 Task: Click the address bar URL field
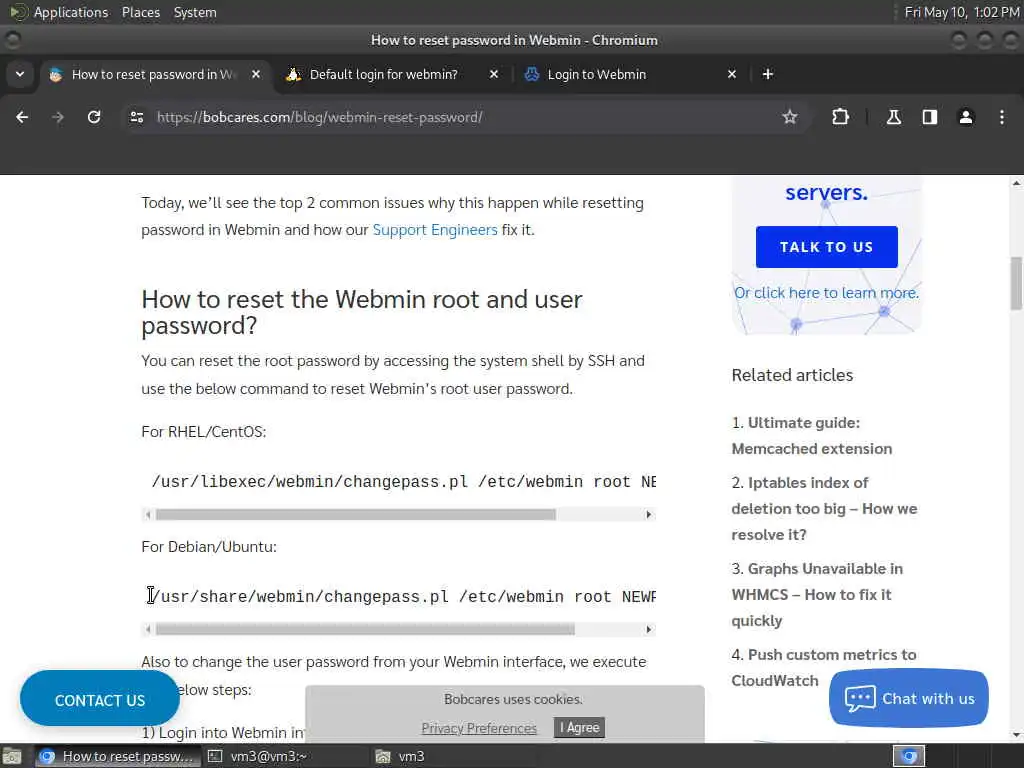[x=457, y=117]
